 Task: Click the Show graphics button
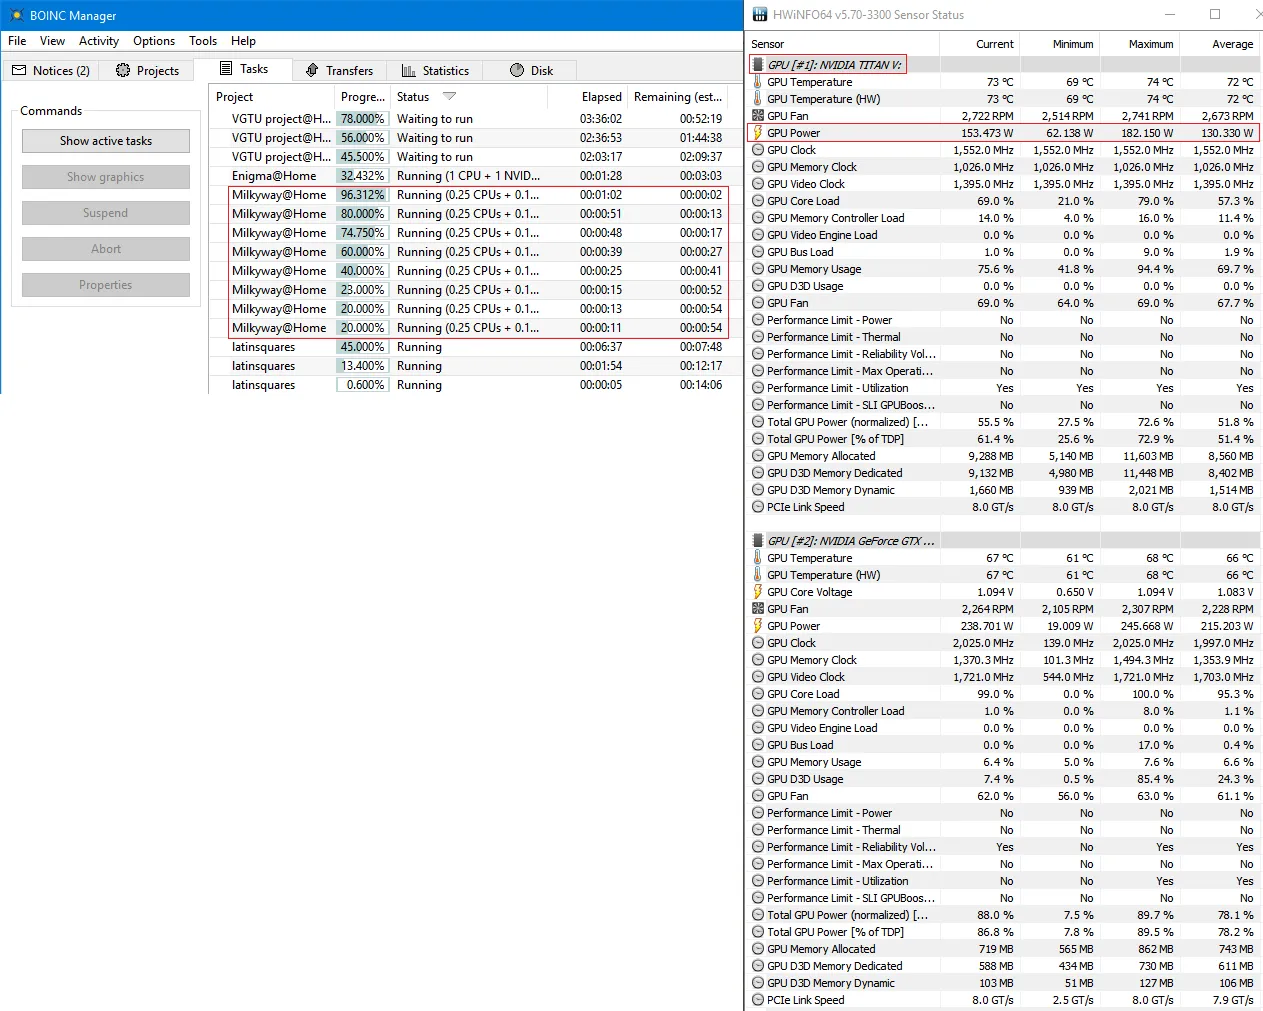[x=106, y=177]
